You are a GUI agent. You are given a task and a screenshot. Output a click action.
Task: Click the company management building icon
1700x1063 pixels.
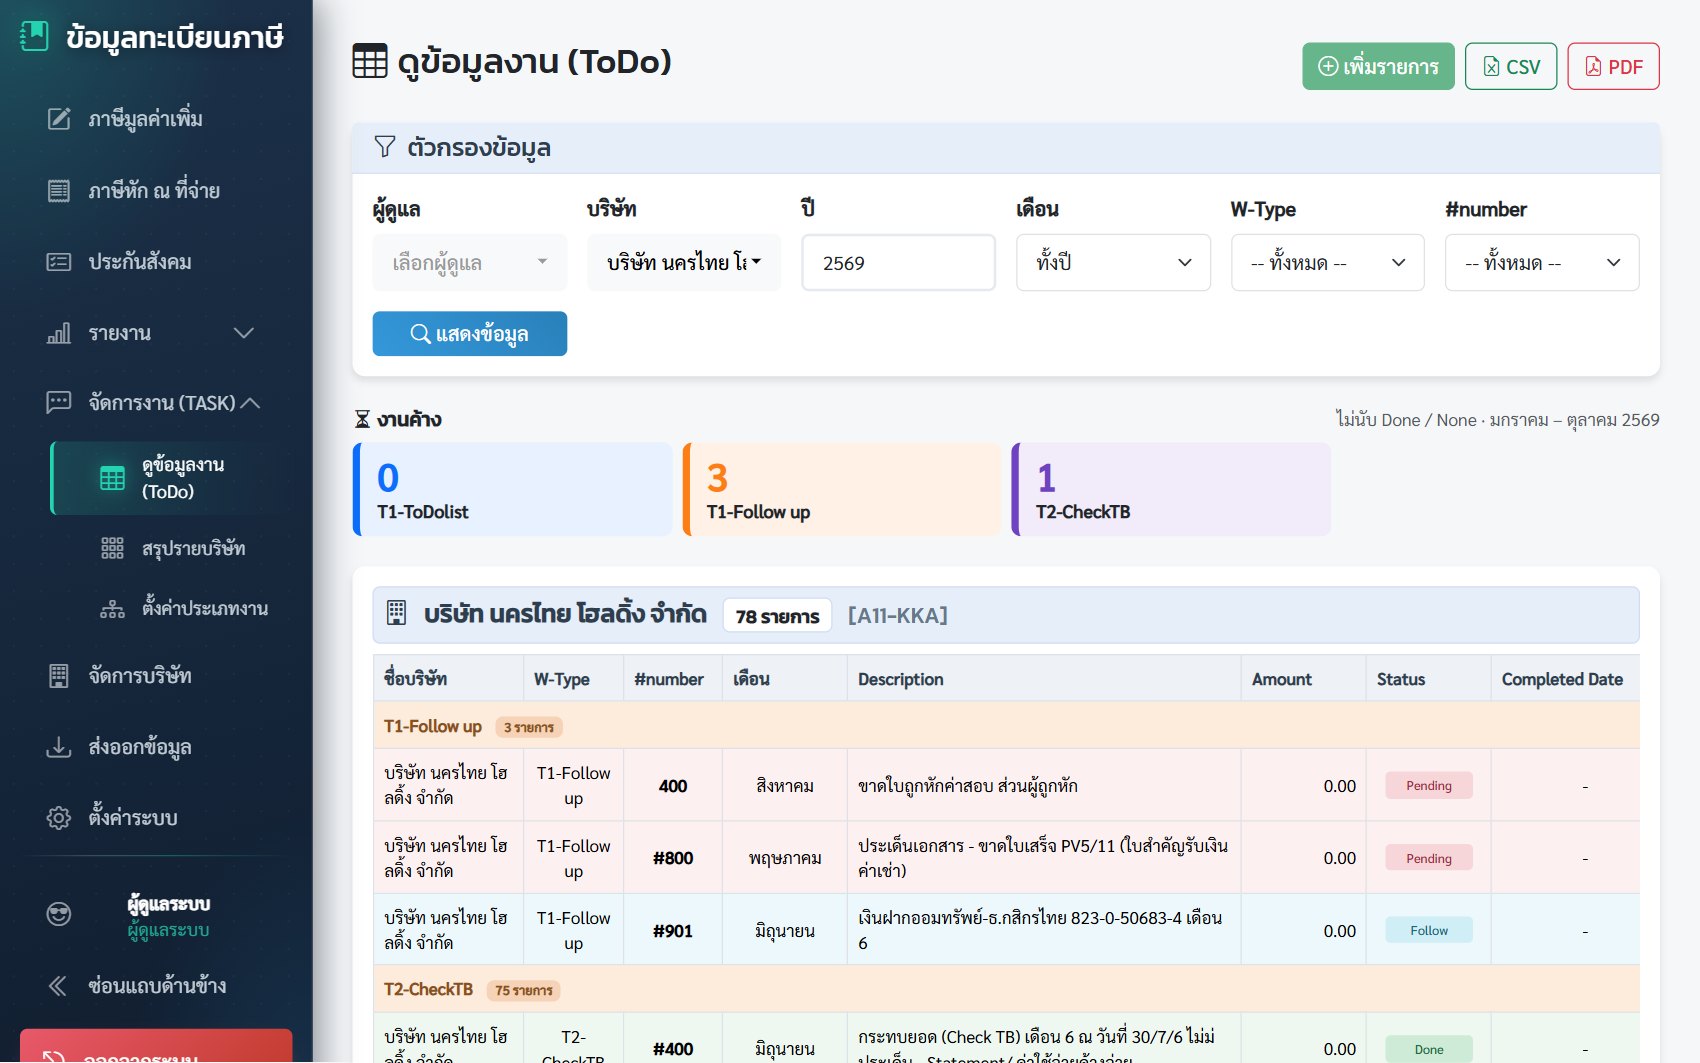coord(59,676)
